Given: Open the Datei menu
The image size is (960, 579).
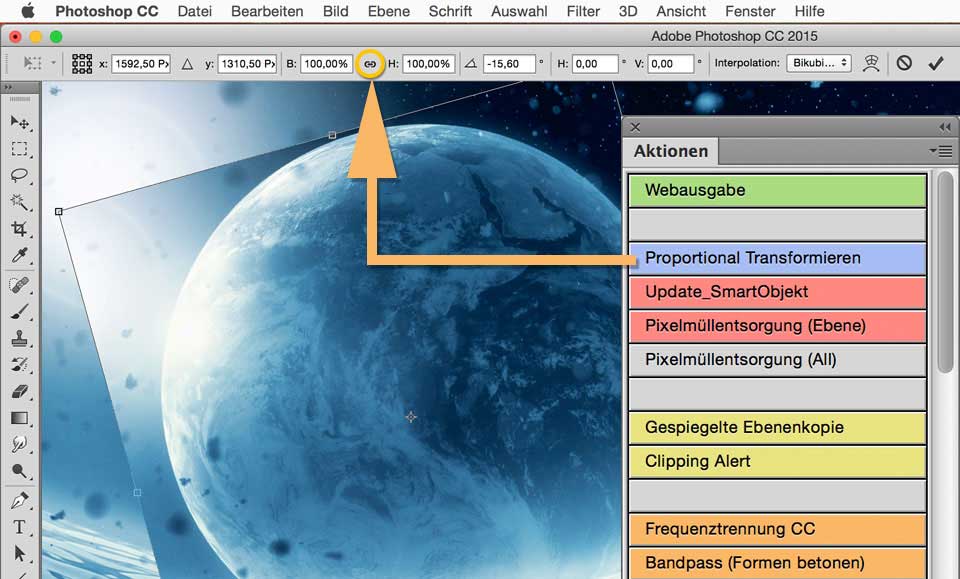Looking at the screenshot, I should click(195, 11).
